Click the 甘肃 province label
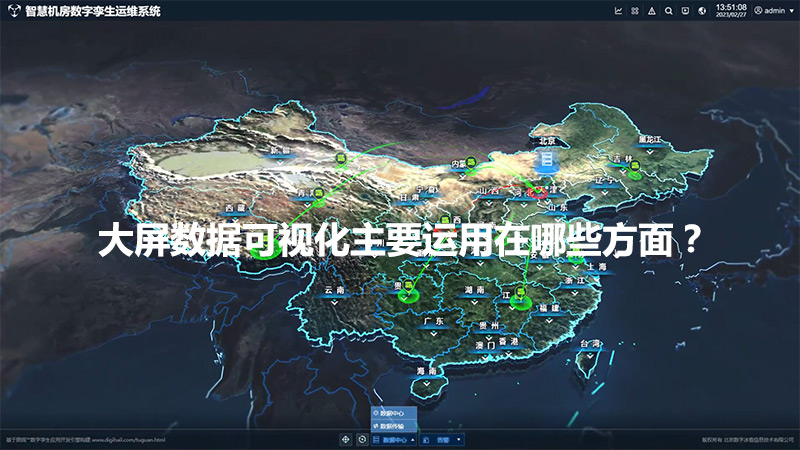 [409, 197]
